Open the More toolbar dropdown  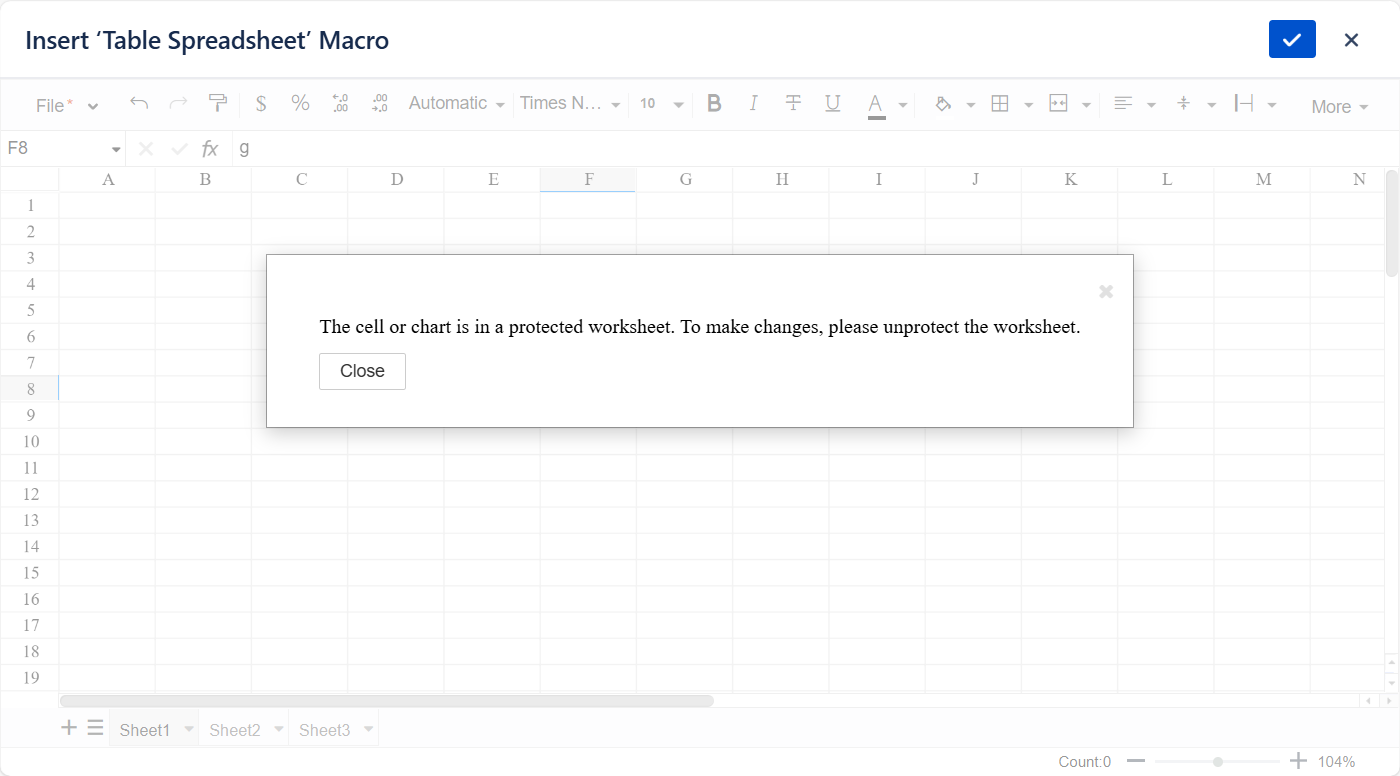1339,107
